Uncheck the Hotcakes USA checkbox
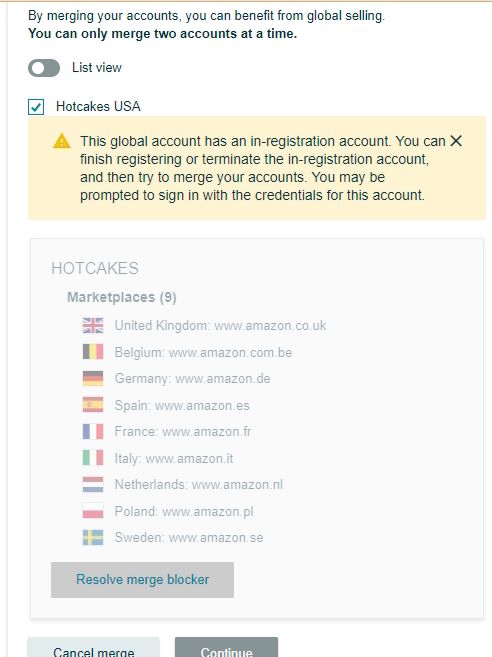This screenshot has width=492, height=657. pyautogui.click(x=36, y=107)
